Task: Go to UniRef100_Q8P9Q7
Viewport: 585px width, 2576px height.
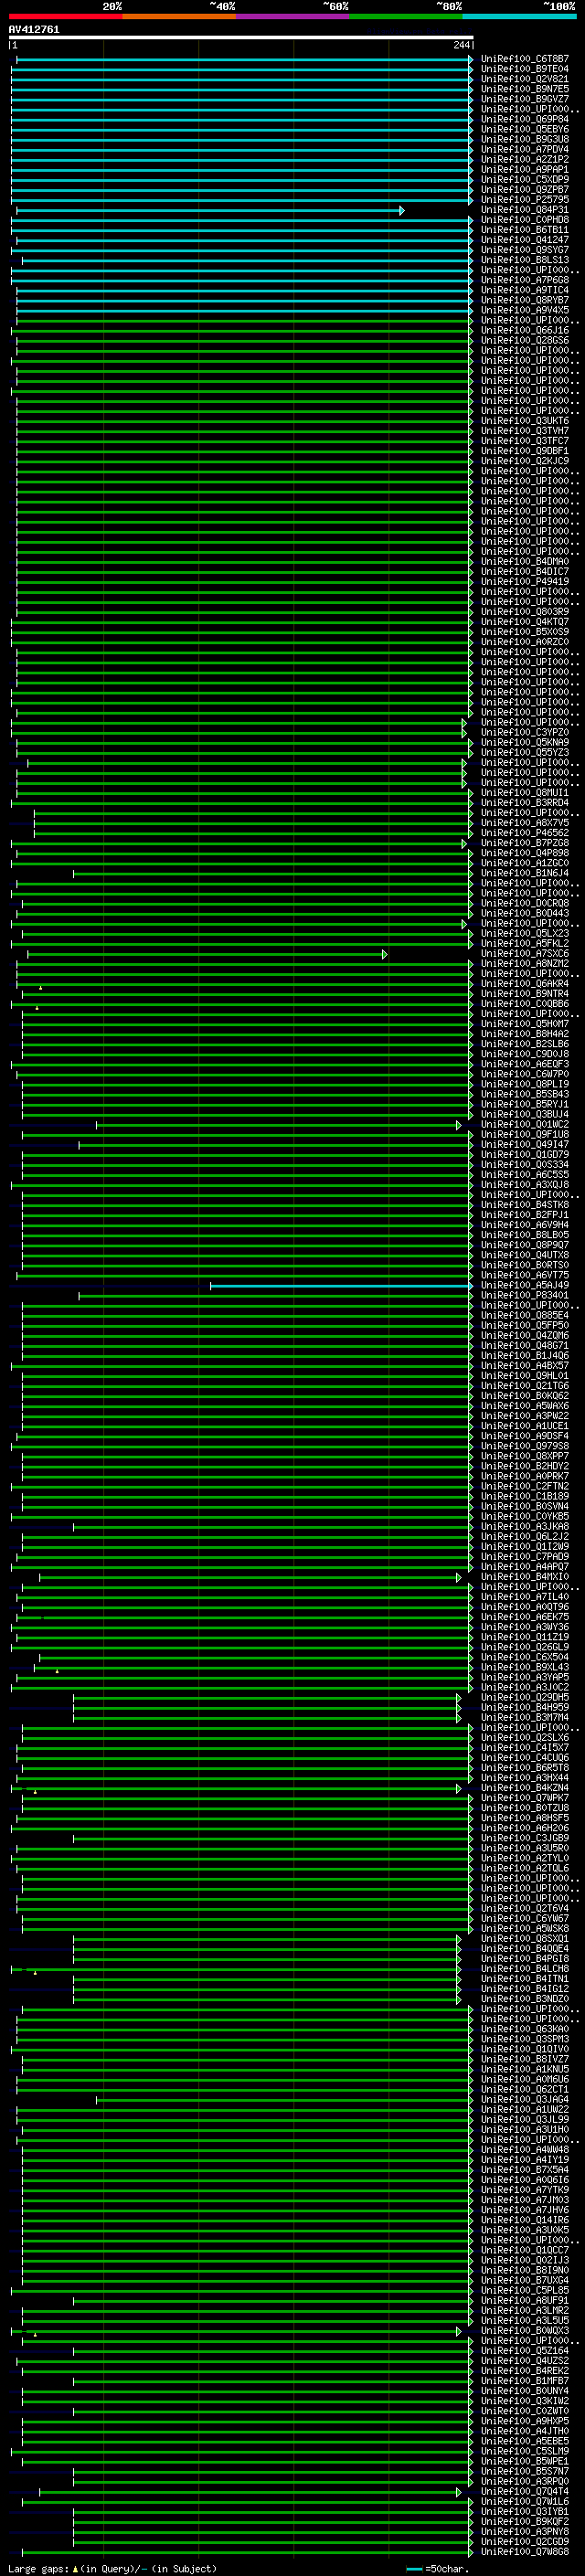Action: pyautogui.click(x=524, y=1245)
